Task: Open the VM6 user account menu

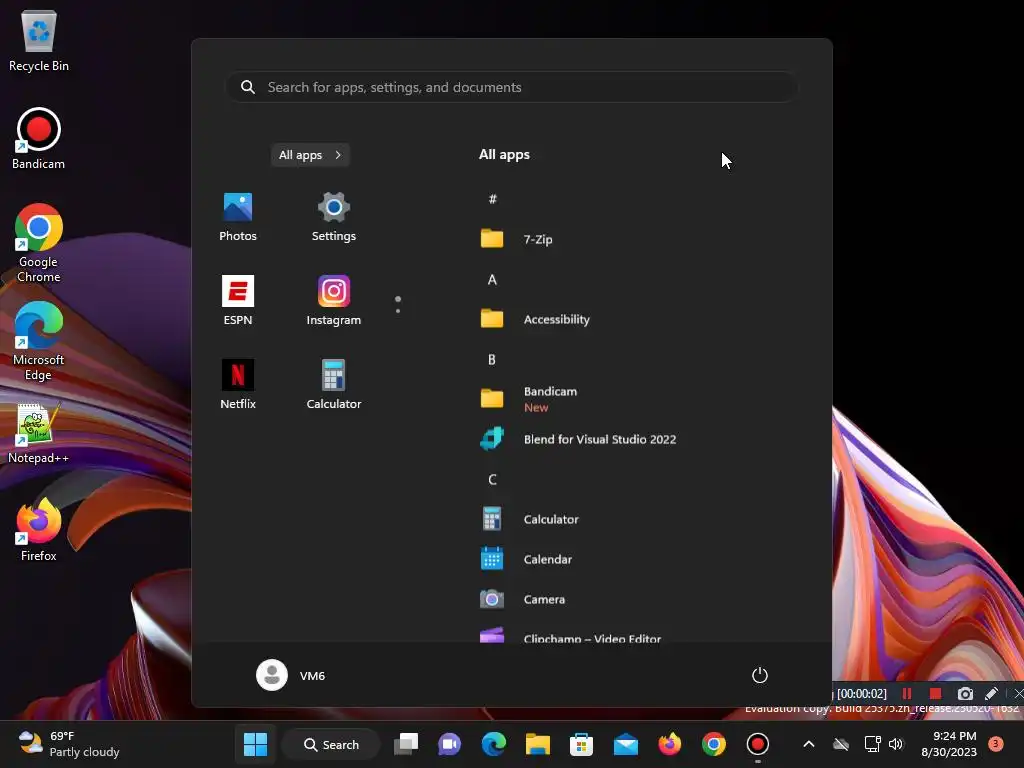Action: click(x=291, y=675)
